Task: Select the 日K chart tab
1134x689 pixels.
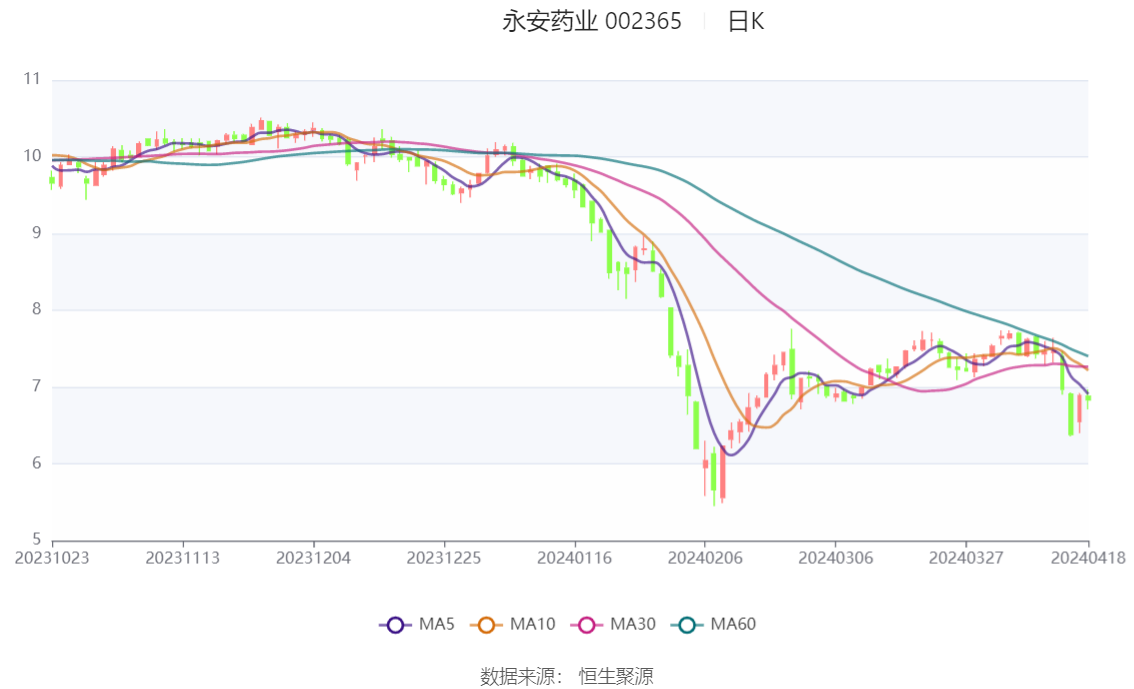Action: pyautogui.click(x=745, y=22)
